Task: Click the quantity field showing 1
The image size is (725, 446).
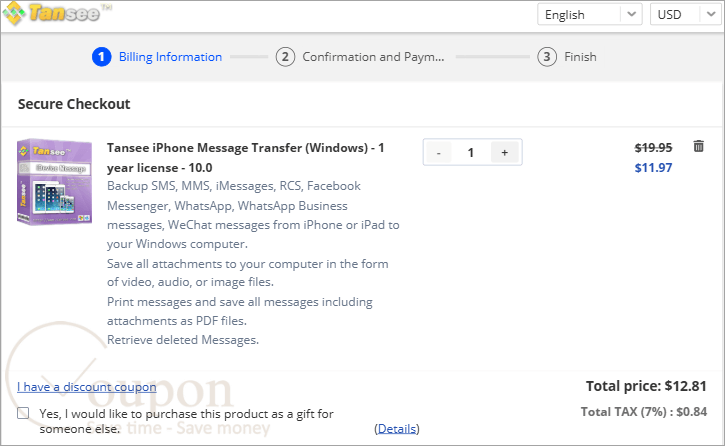Action: (x=471, y=153)
